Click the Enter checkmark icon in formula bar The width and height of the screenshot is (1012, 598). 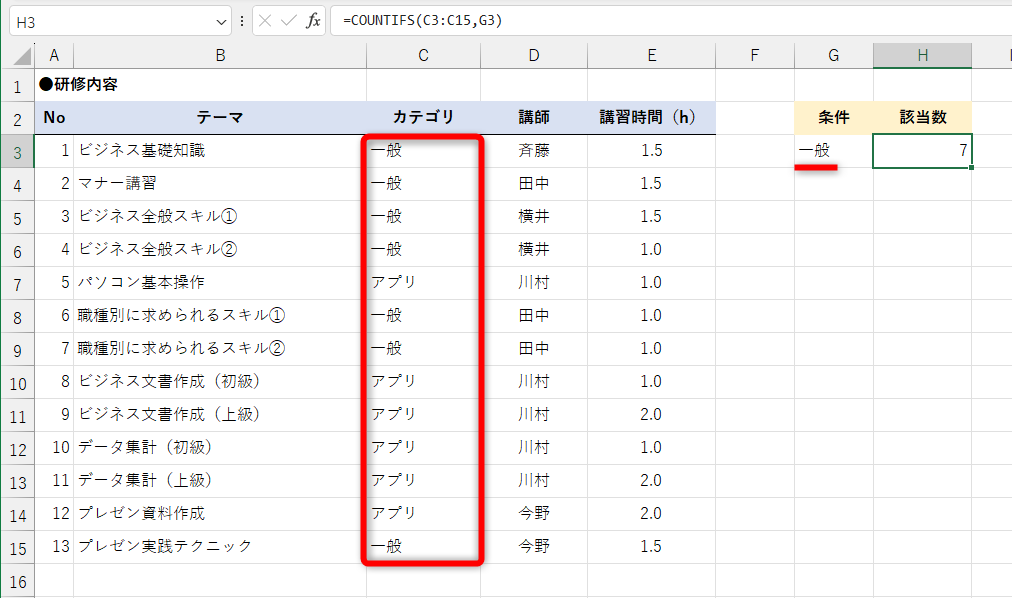(286, 20)
